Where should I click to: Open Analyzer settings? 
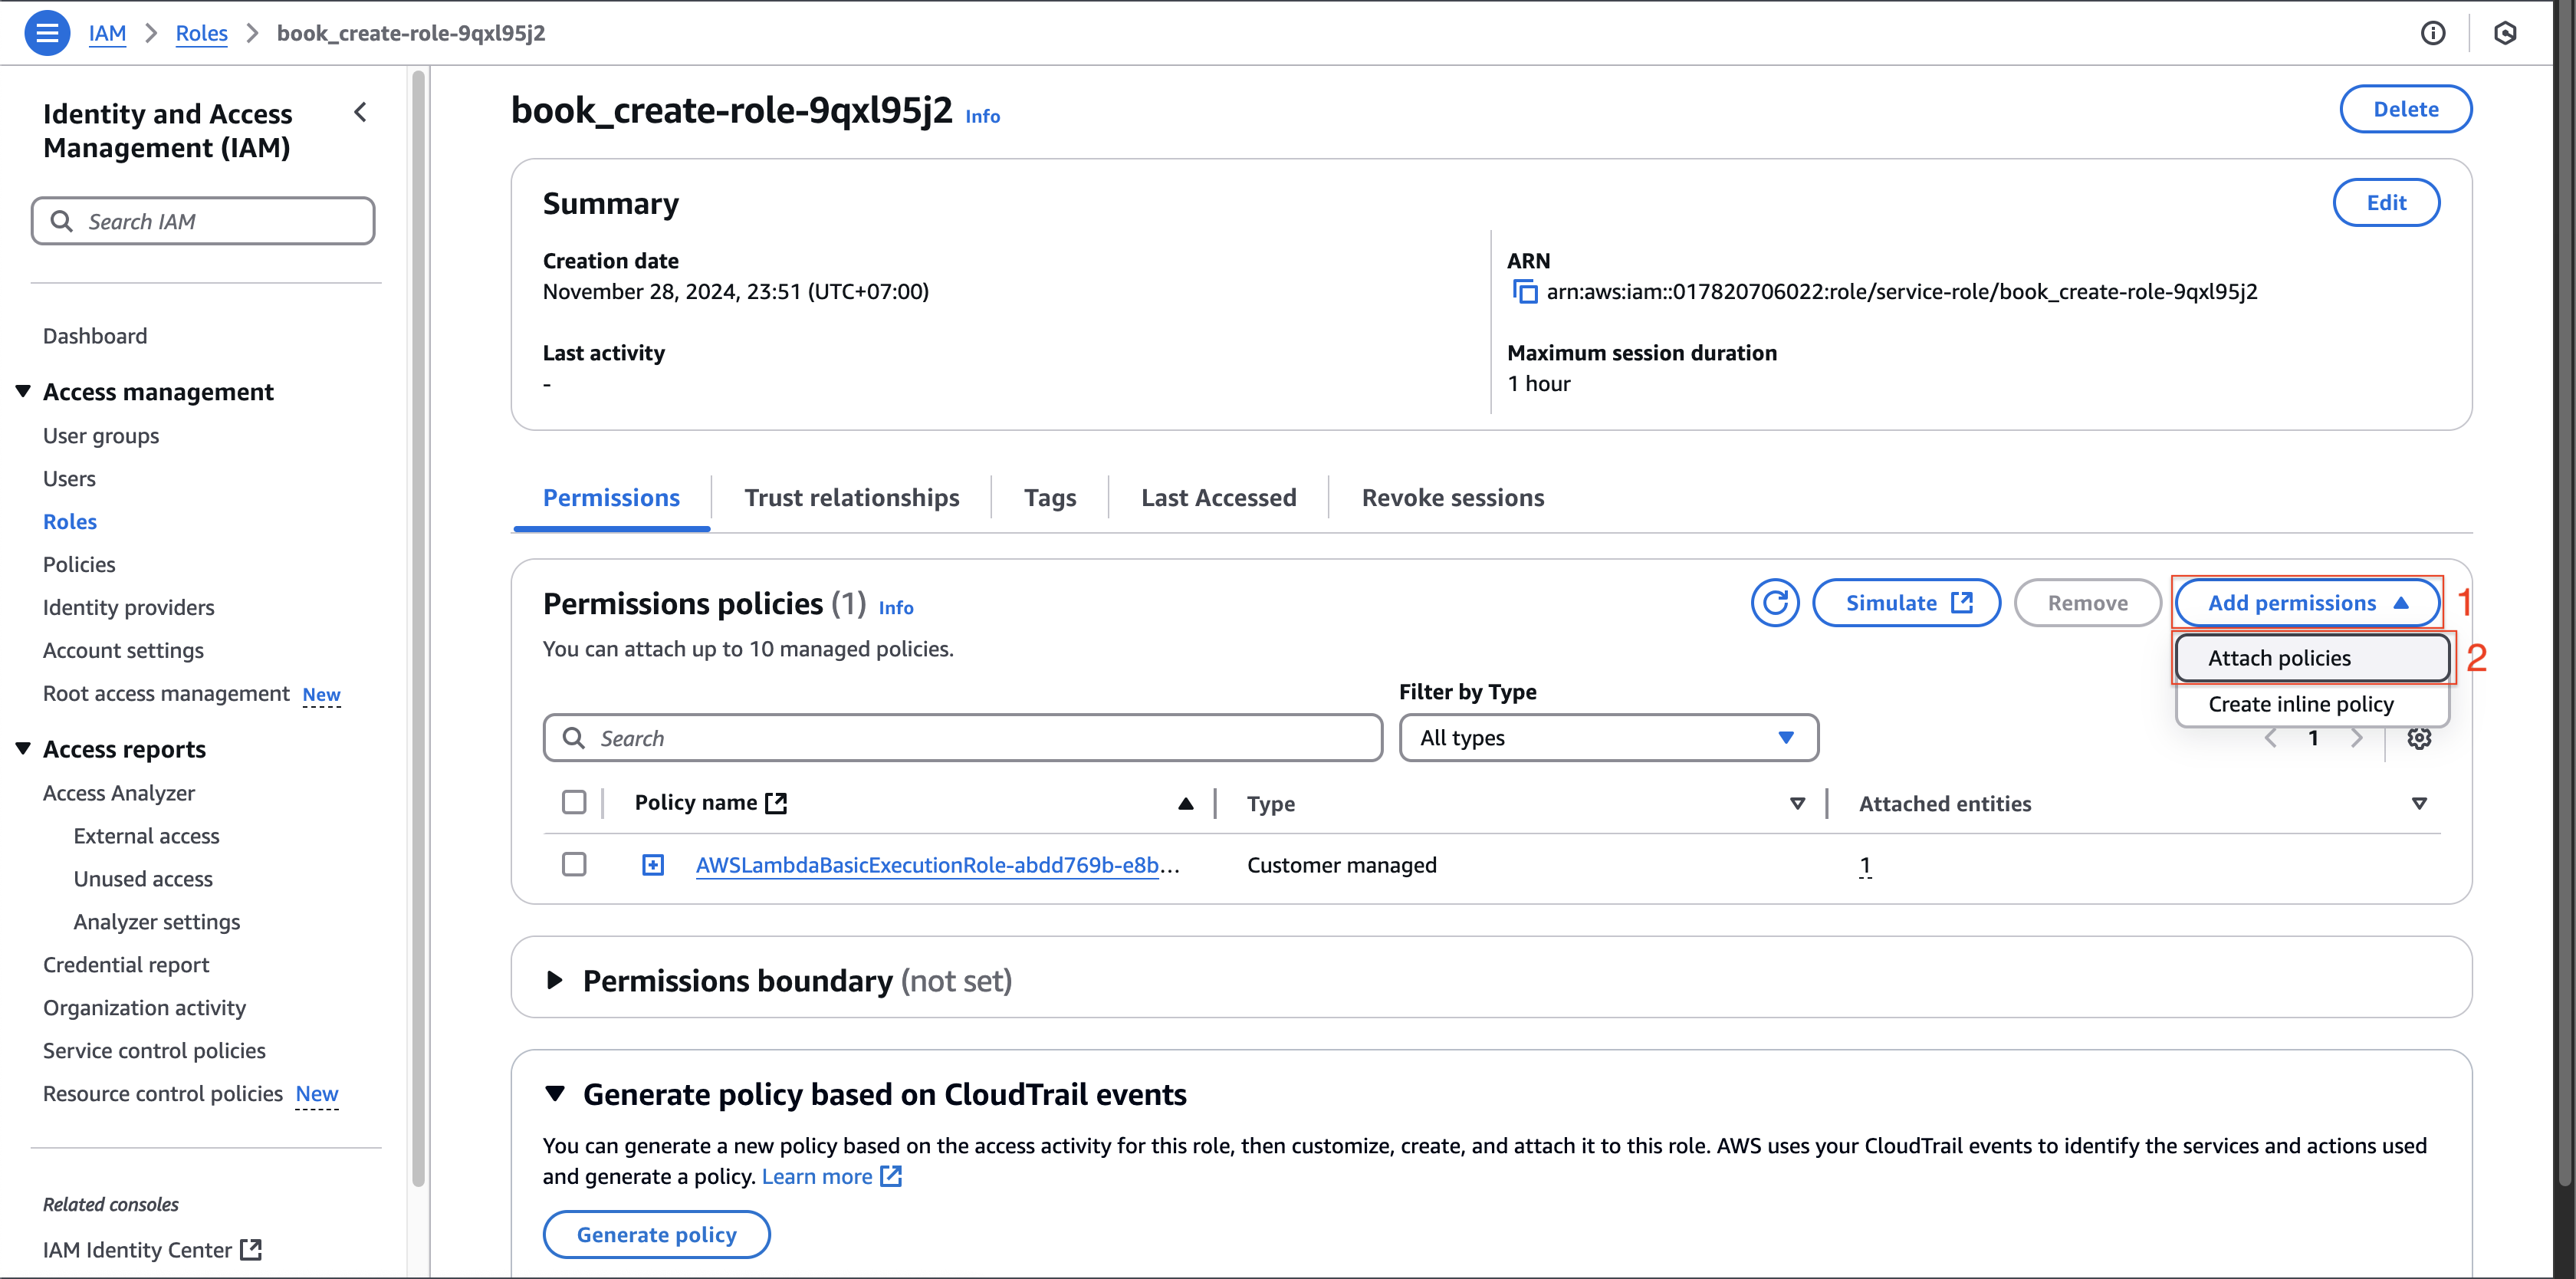(x=157, y=922)
